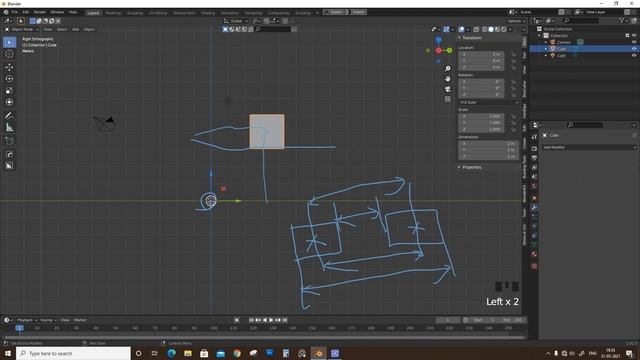
Task: Click green Y axis on navigation gizmo
Action: pos(449,51)
